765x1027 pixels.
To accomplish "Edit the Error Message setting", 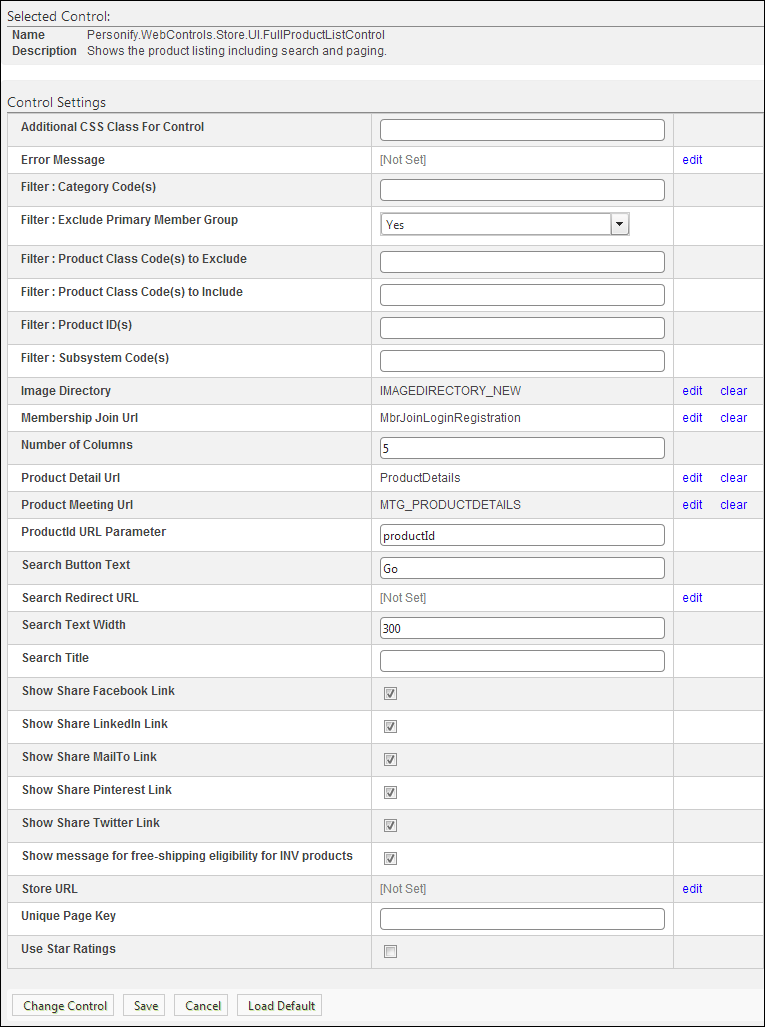I will click(692, 159).
